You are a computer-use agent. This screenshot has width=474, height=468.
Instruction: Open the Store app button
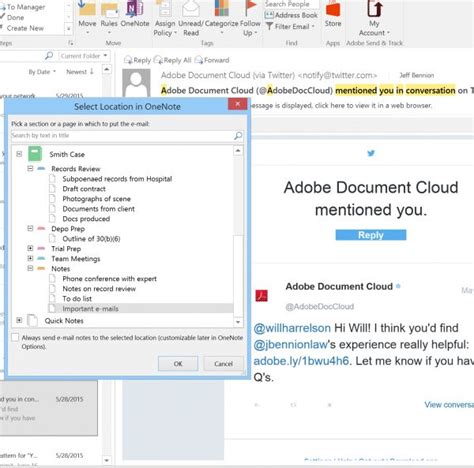coord(333,14)
